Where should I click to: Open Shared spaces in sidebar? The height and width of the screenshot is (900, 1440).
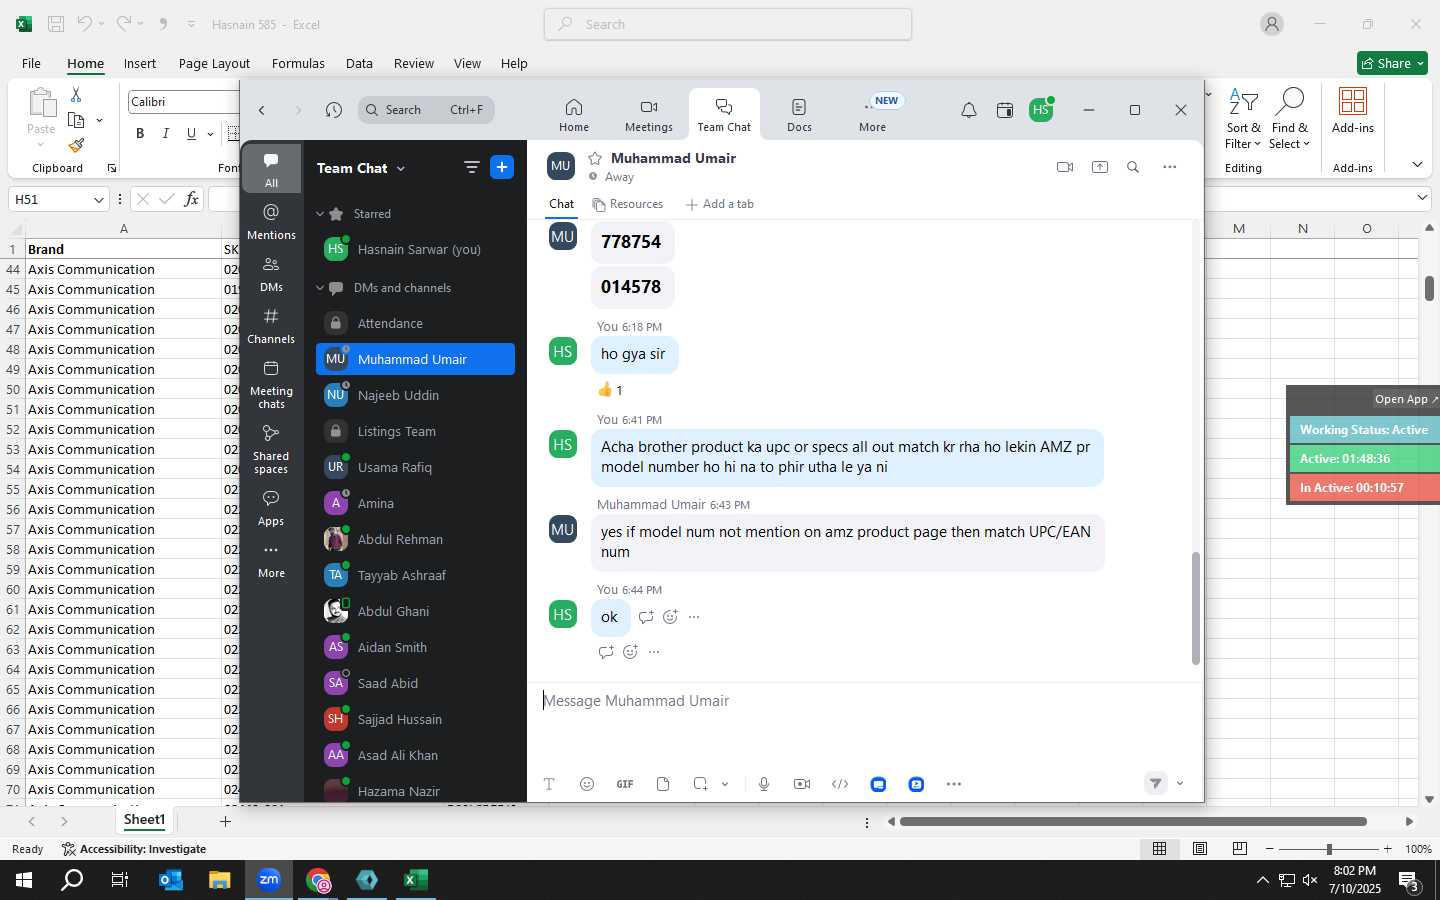[x=271, y=449]
